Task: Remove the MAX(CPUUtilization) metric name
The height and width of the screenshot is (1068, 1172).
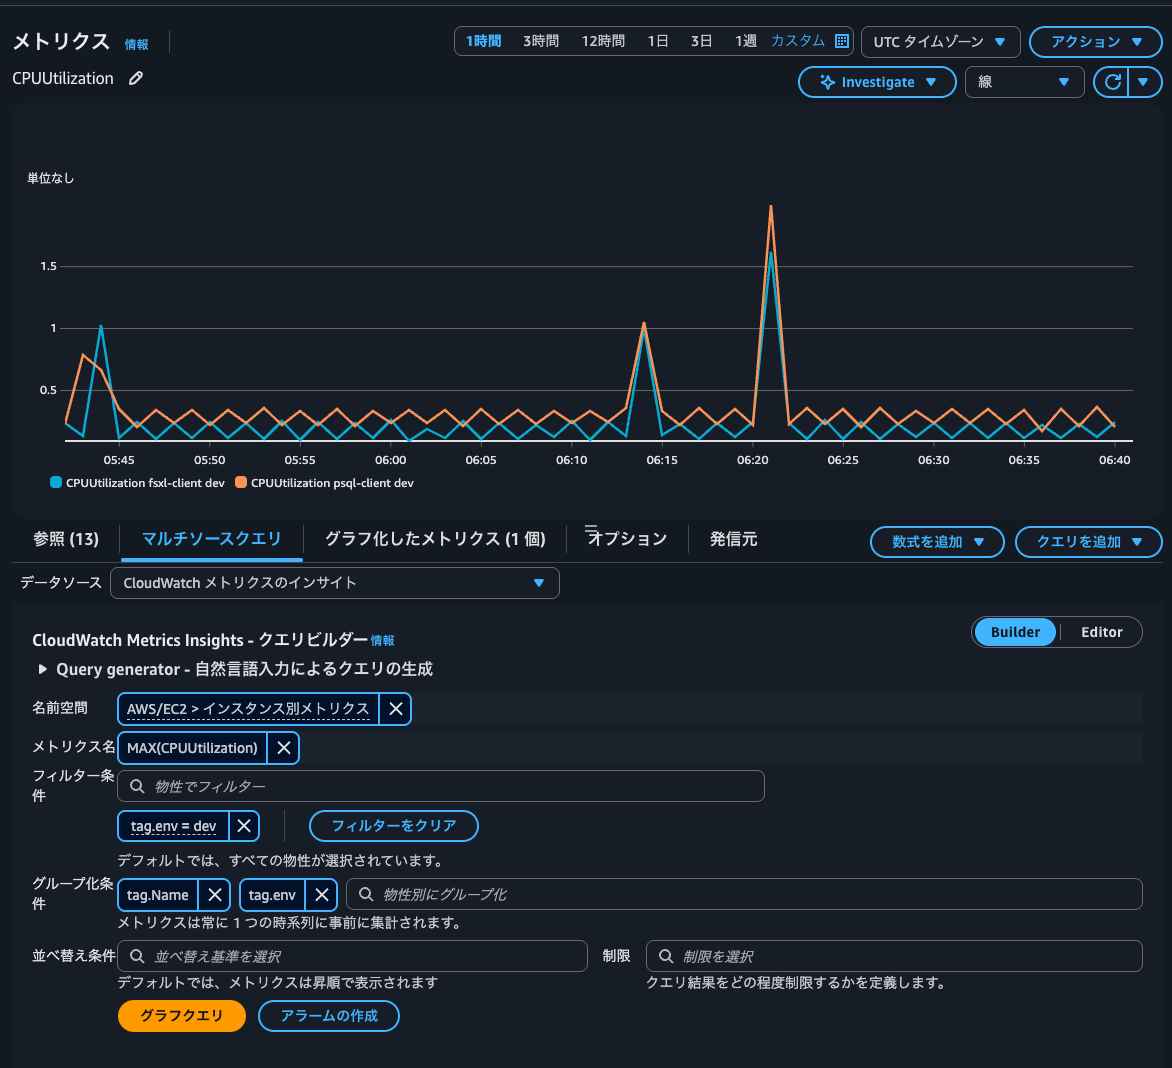Action: [283, 747]
